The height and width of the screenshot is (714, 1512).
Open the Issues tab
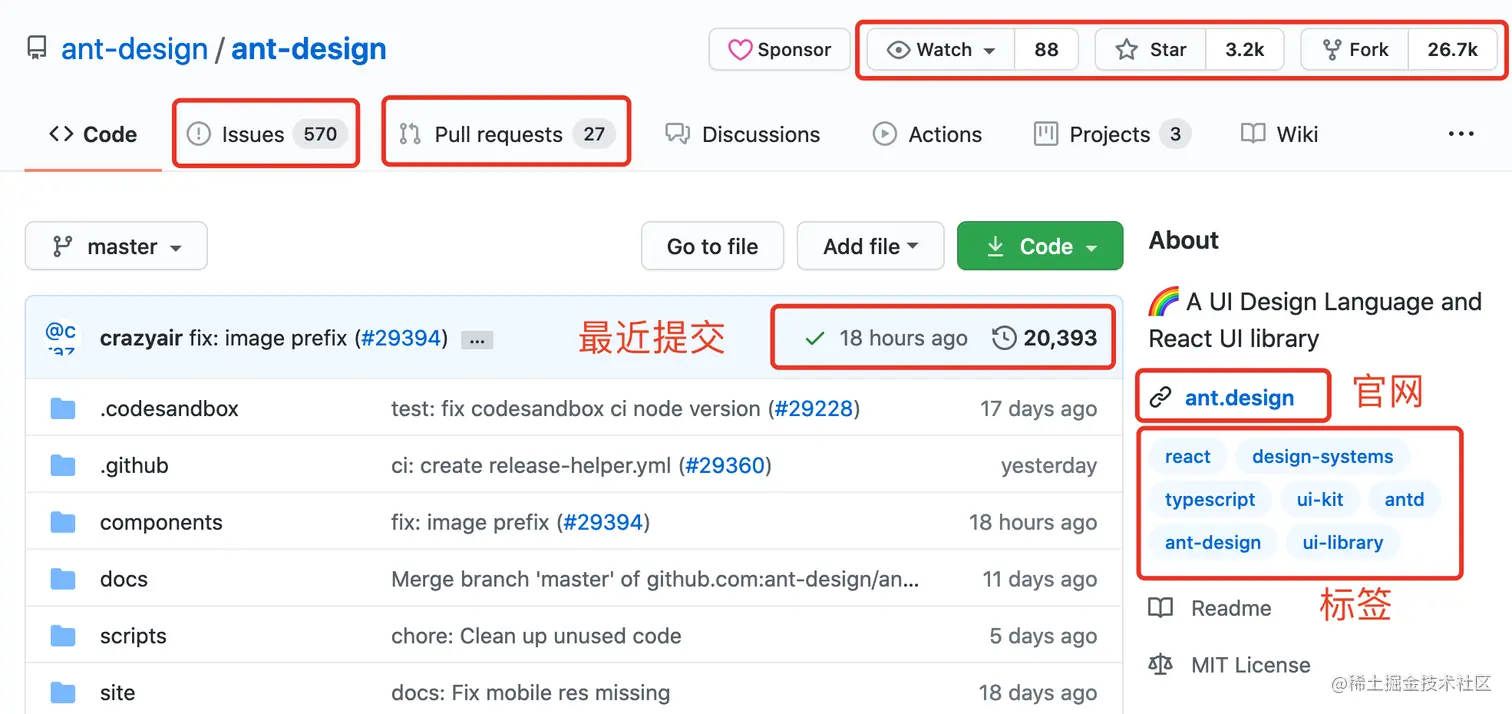coord(267,134)
